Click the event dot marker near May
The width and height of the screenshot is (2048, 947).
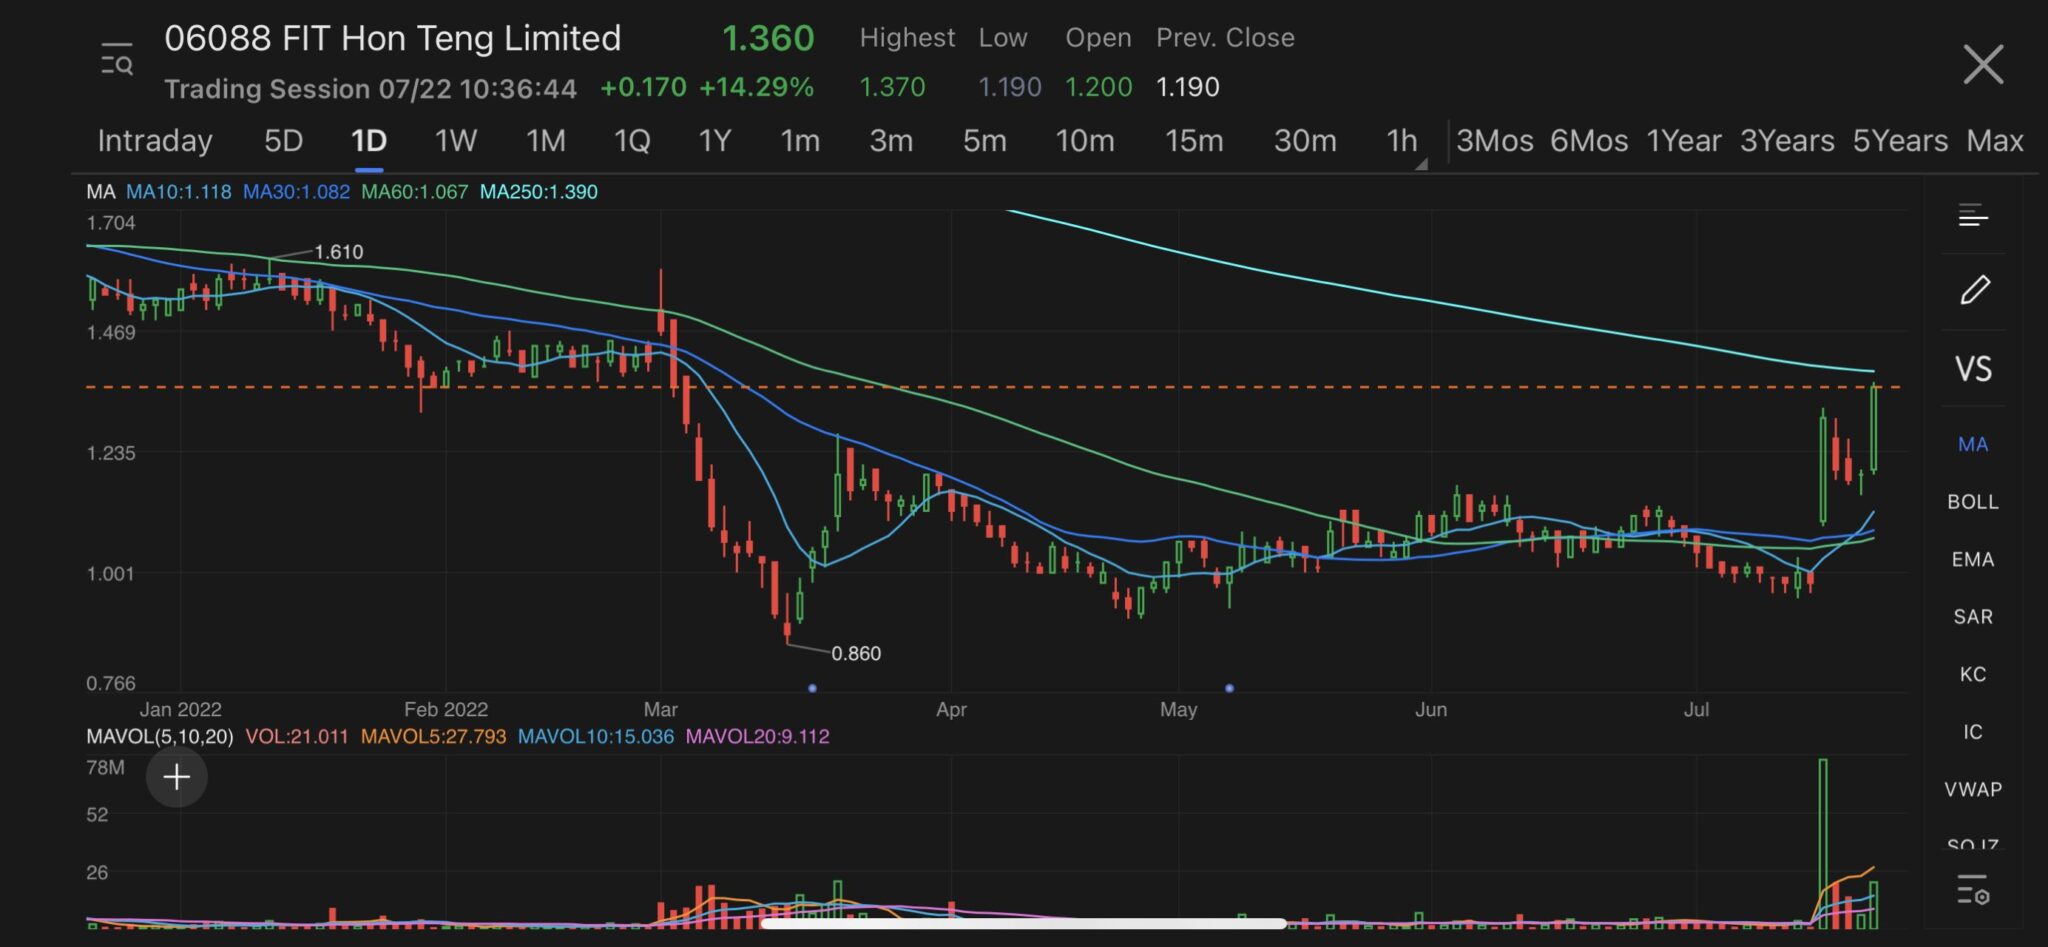point(1229,688)
